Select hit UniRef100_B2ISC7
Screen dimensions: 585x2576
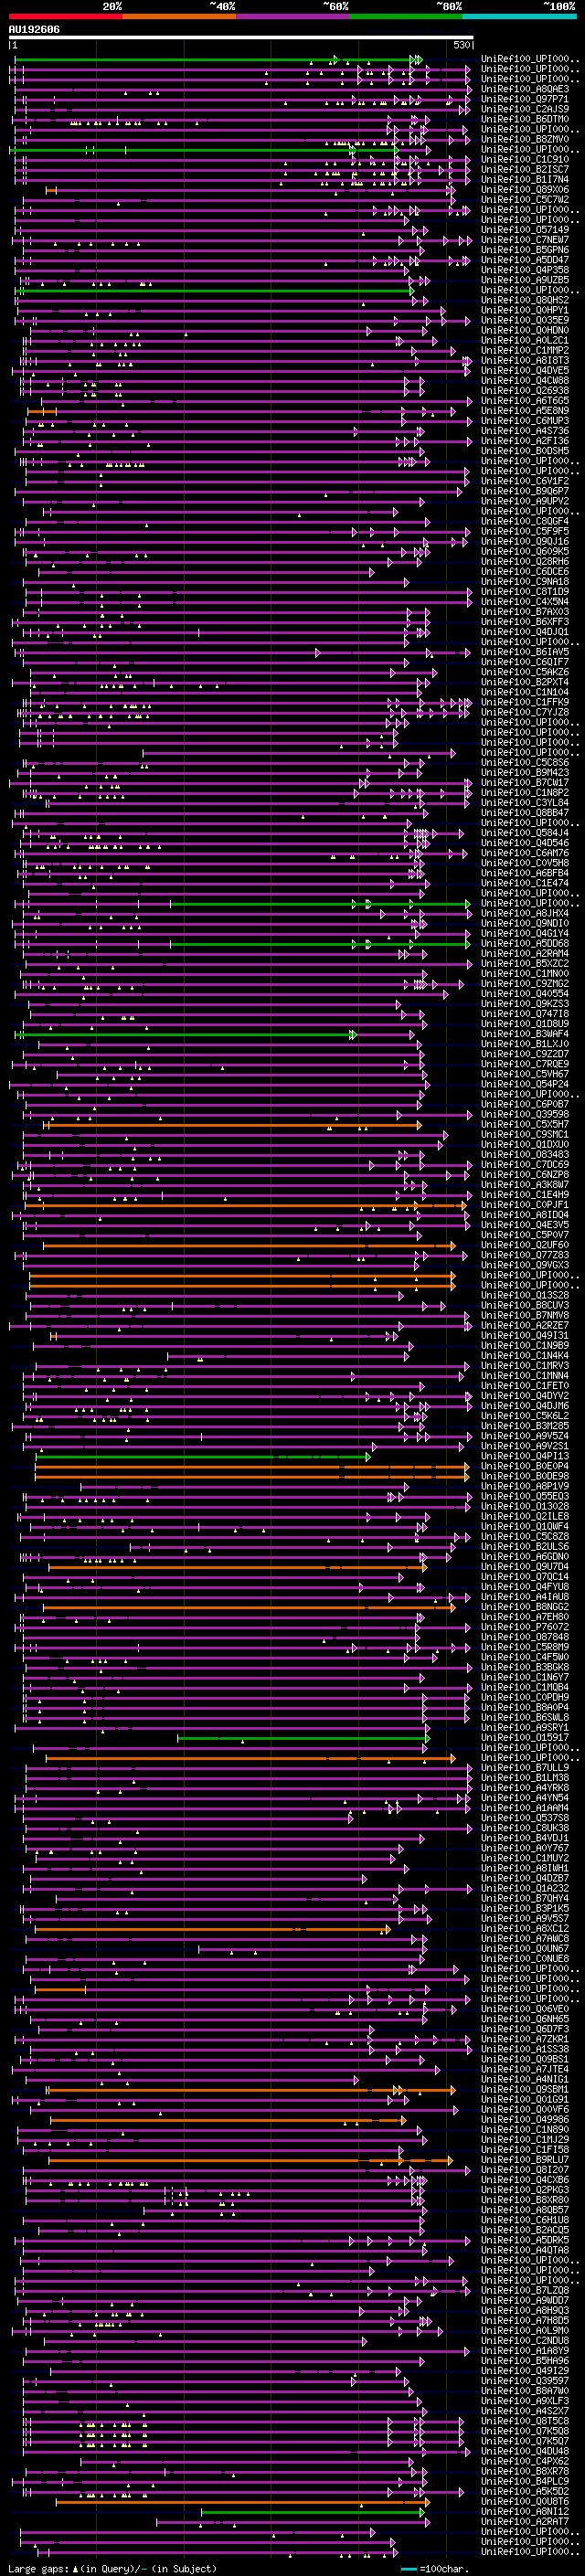pyautogui.click(x=525, y=169)
